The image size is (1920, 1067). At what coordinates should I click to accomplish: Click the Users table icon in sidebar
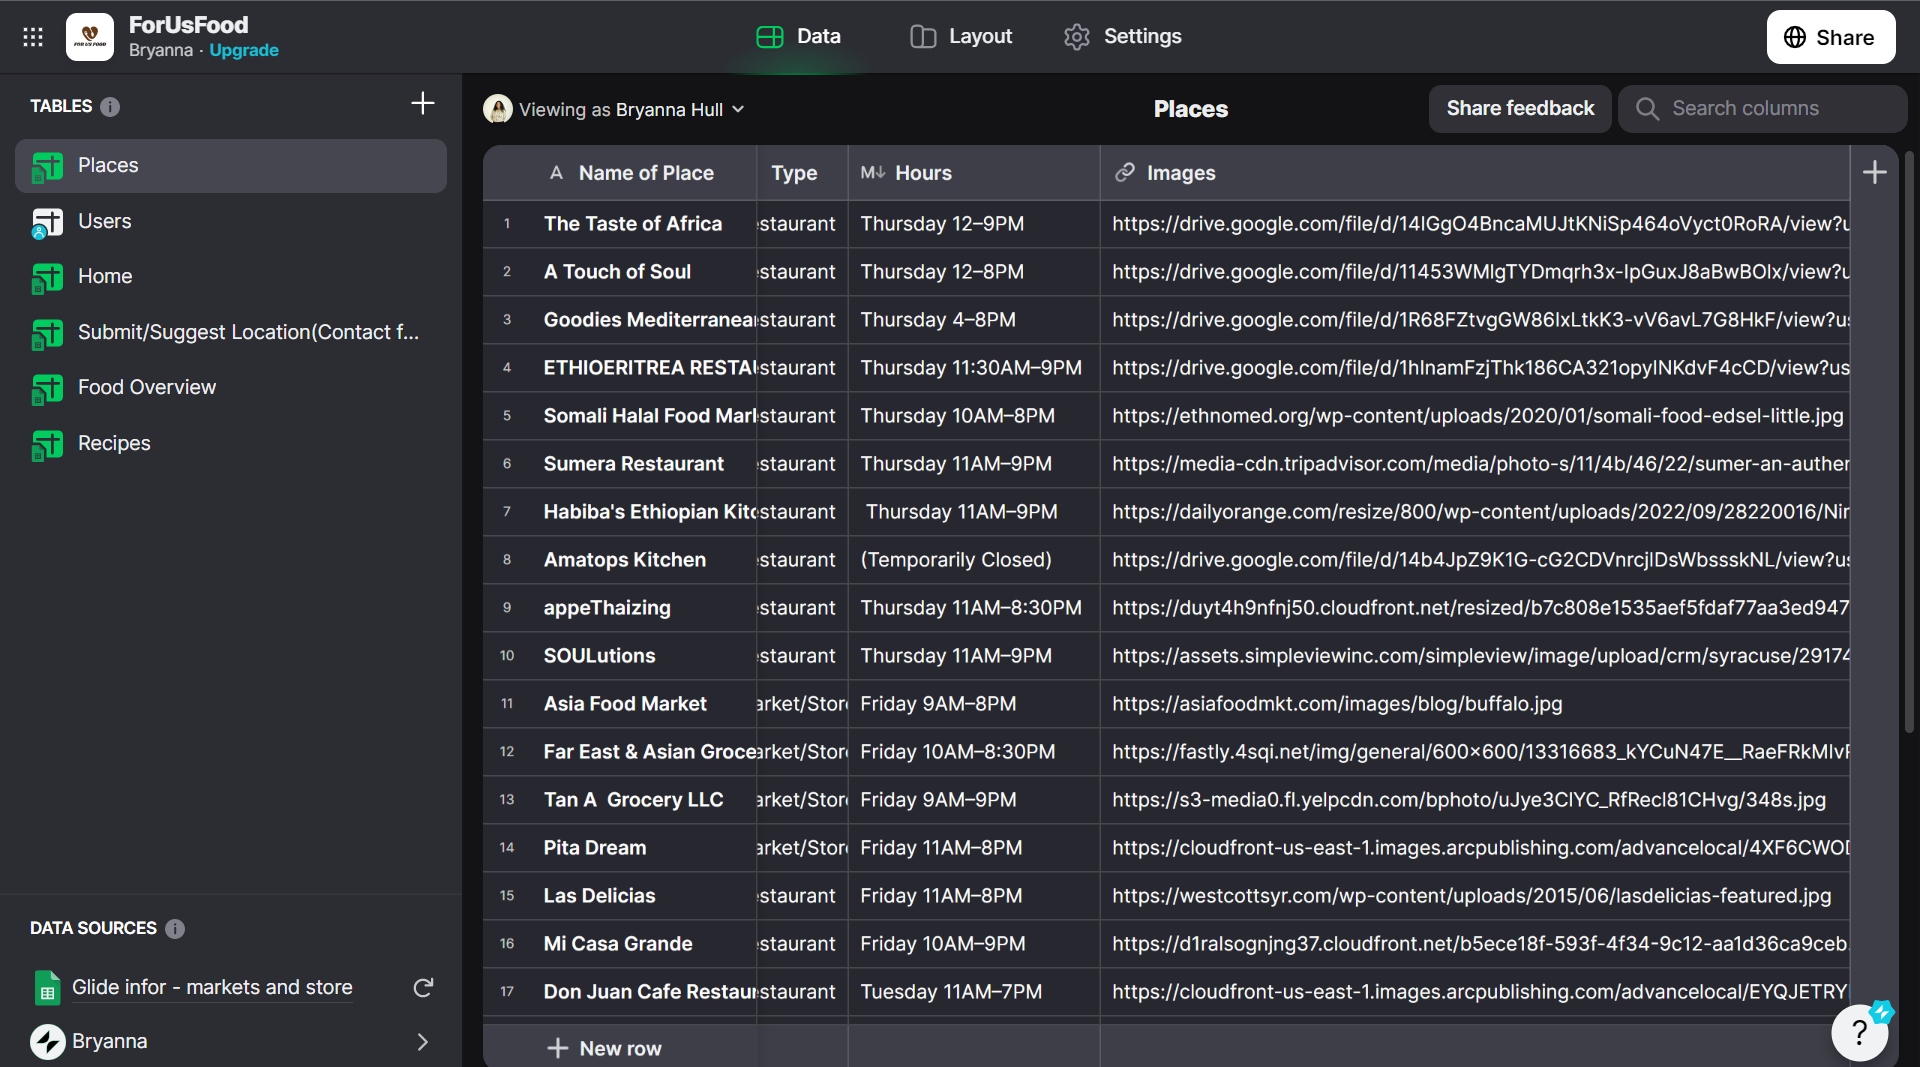(47, 222)
